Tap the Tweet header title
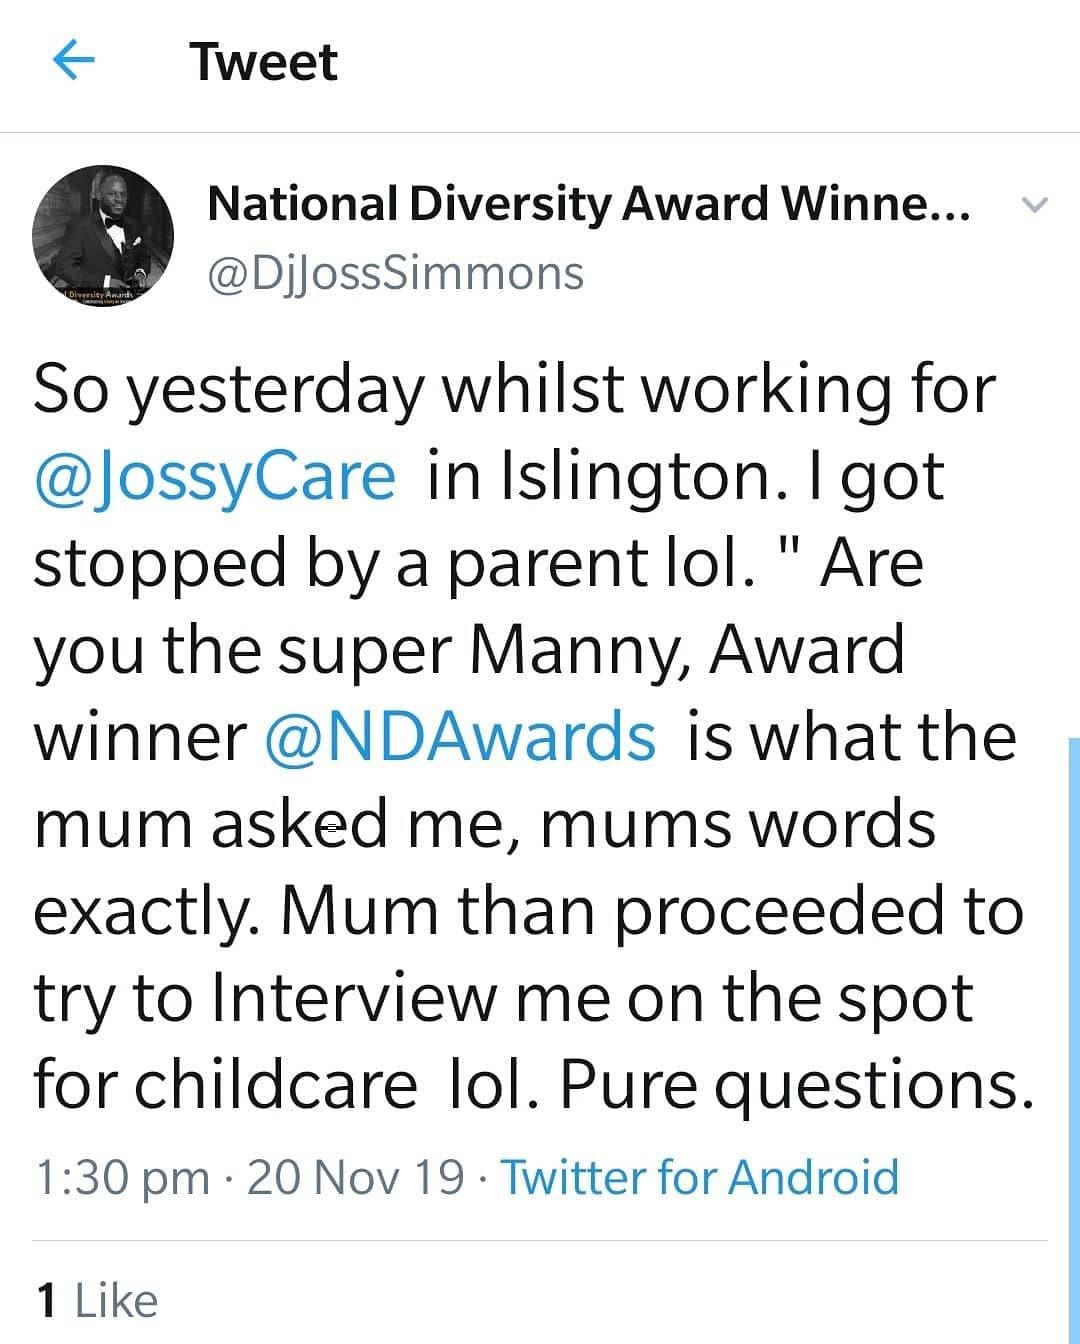This screenshot has width=1080, height=1344. (x=264, y=62)
